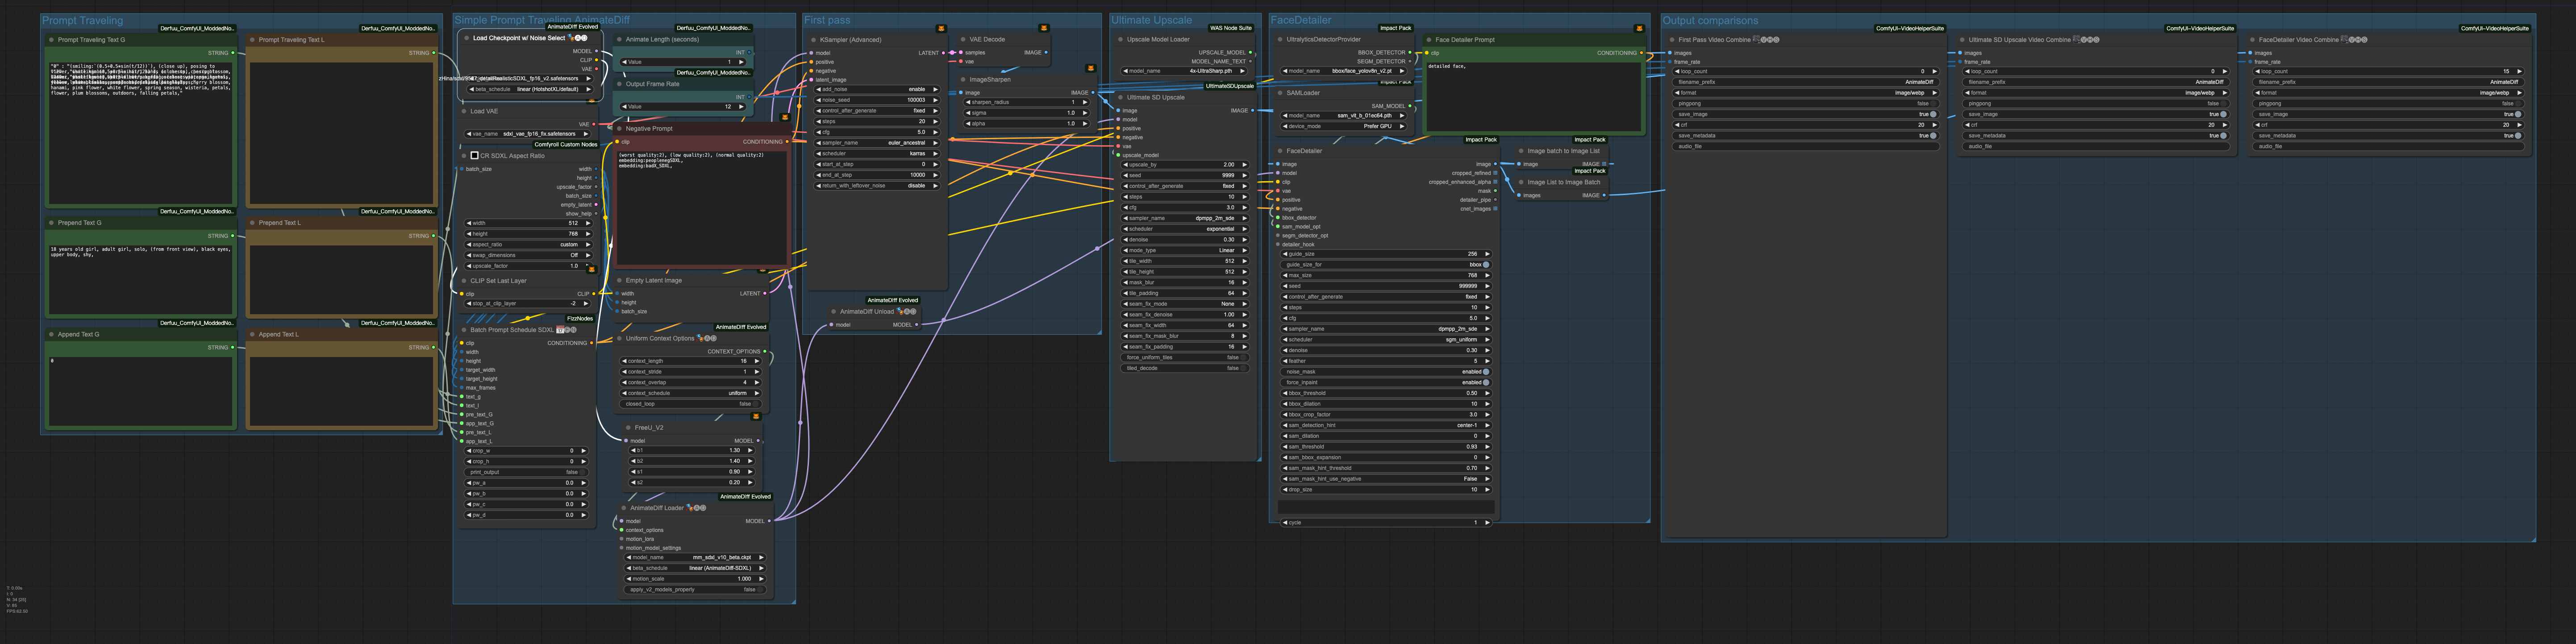Click the fox badge above KSampler (Advanced)
Image resolution: width=2576 pixels, height=644 pixels.
(941, 28)
